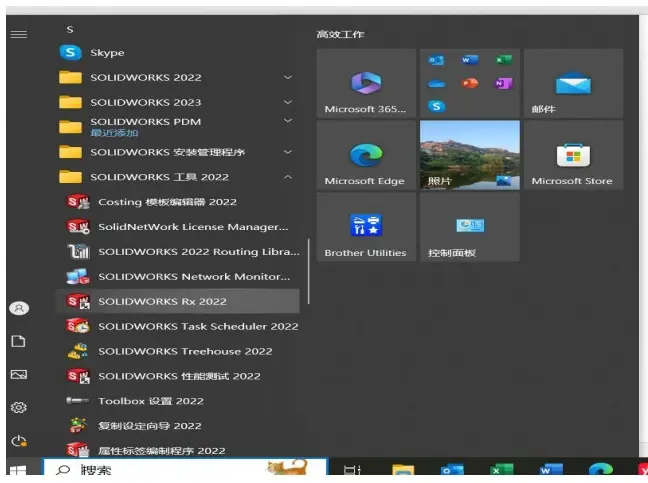This screenshot has height=483, width=648.
Task: Open File Explorer from the taskbar
Action: click(x=403, y=470)
